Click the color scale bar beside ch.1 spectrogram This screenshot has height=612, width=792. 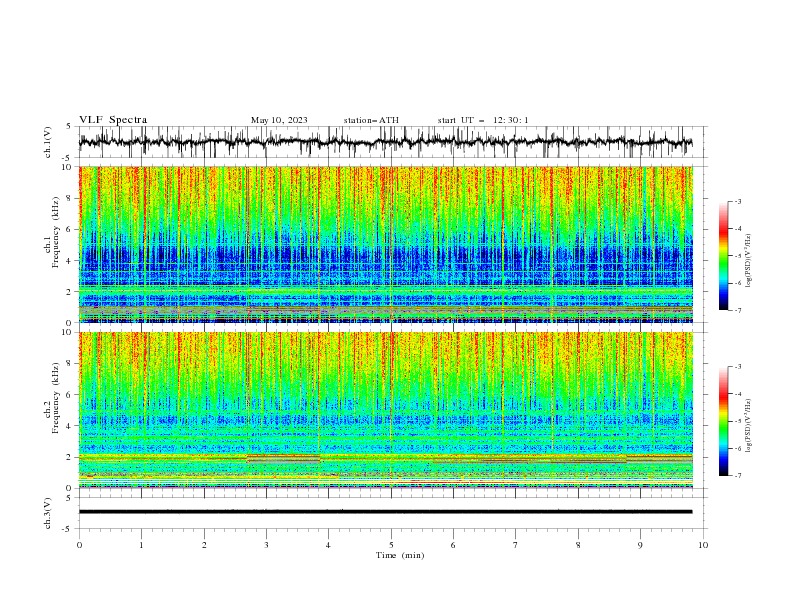(724, 256)
